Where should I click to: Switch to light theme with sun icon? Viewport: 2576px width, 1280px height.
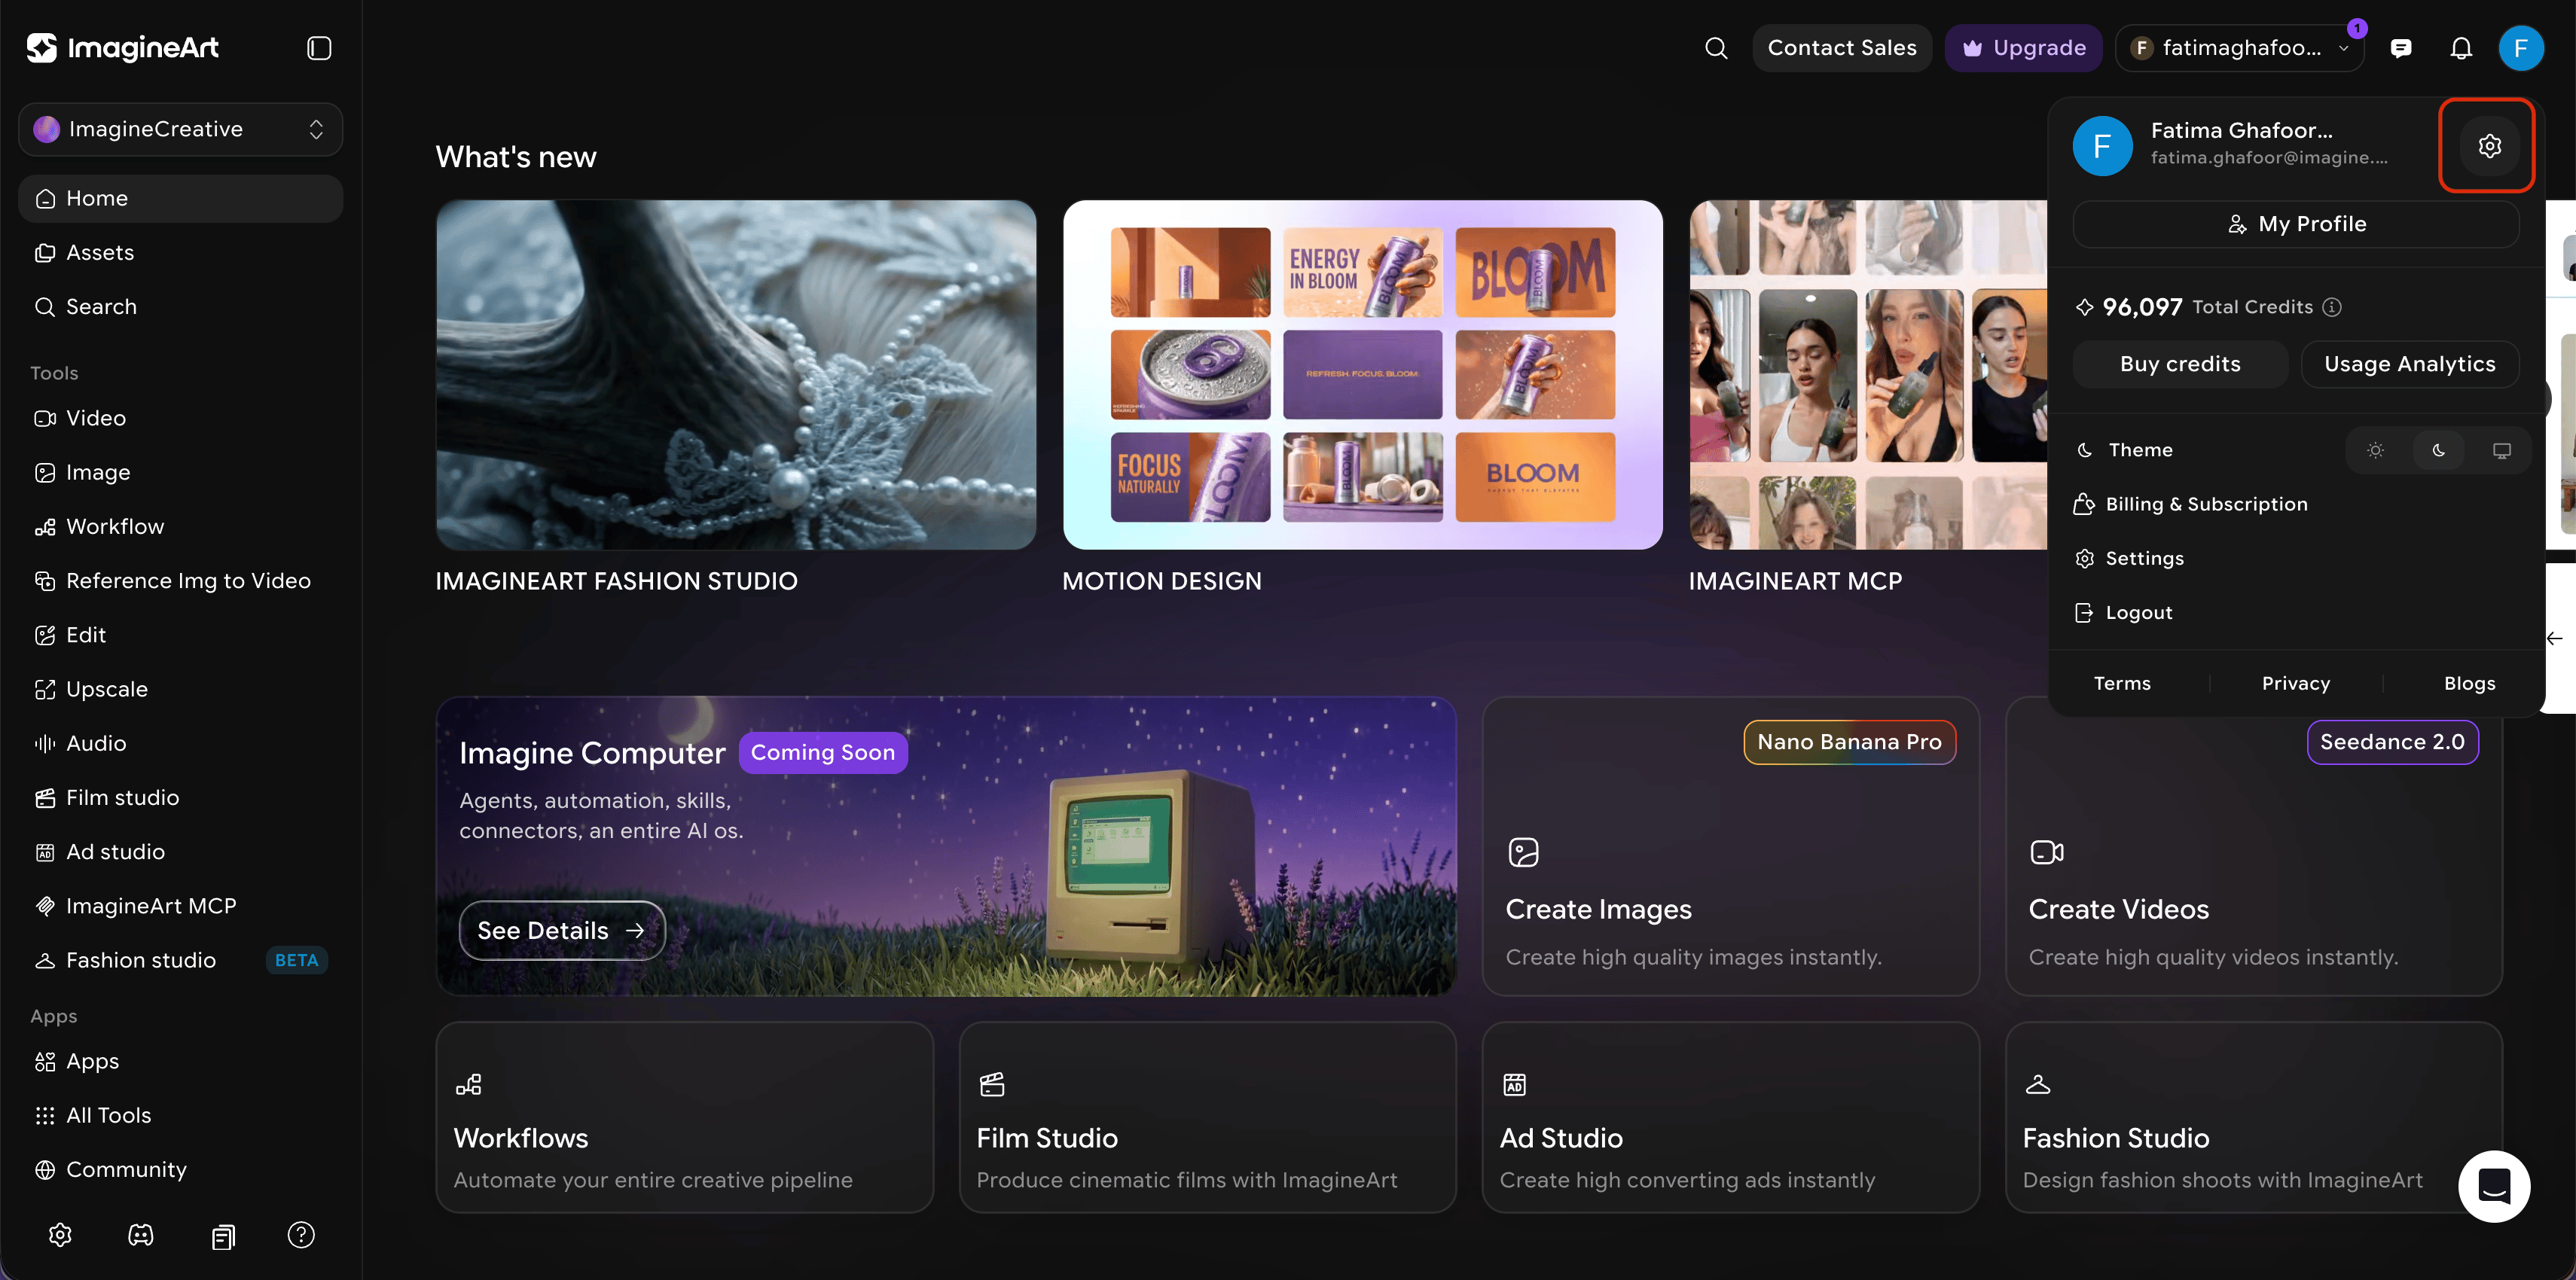[x=2376, y=450]
